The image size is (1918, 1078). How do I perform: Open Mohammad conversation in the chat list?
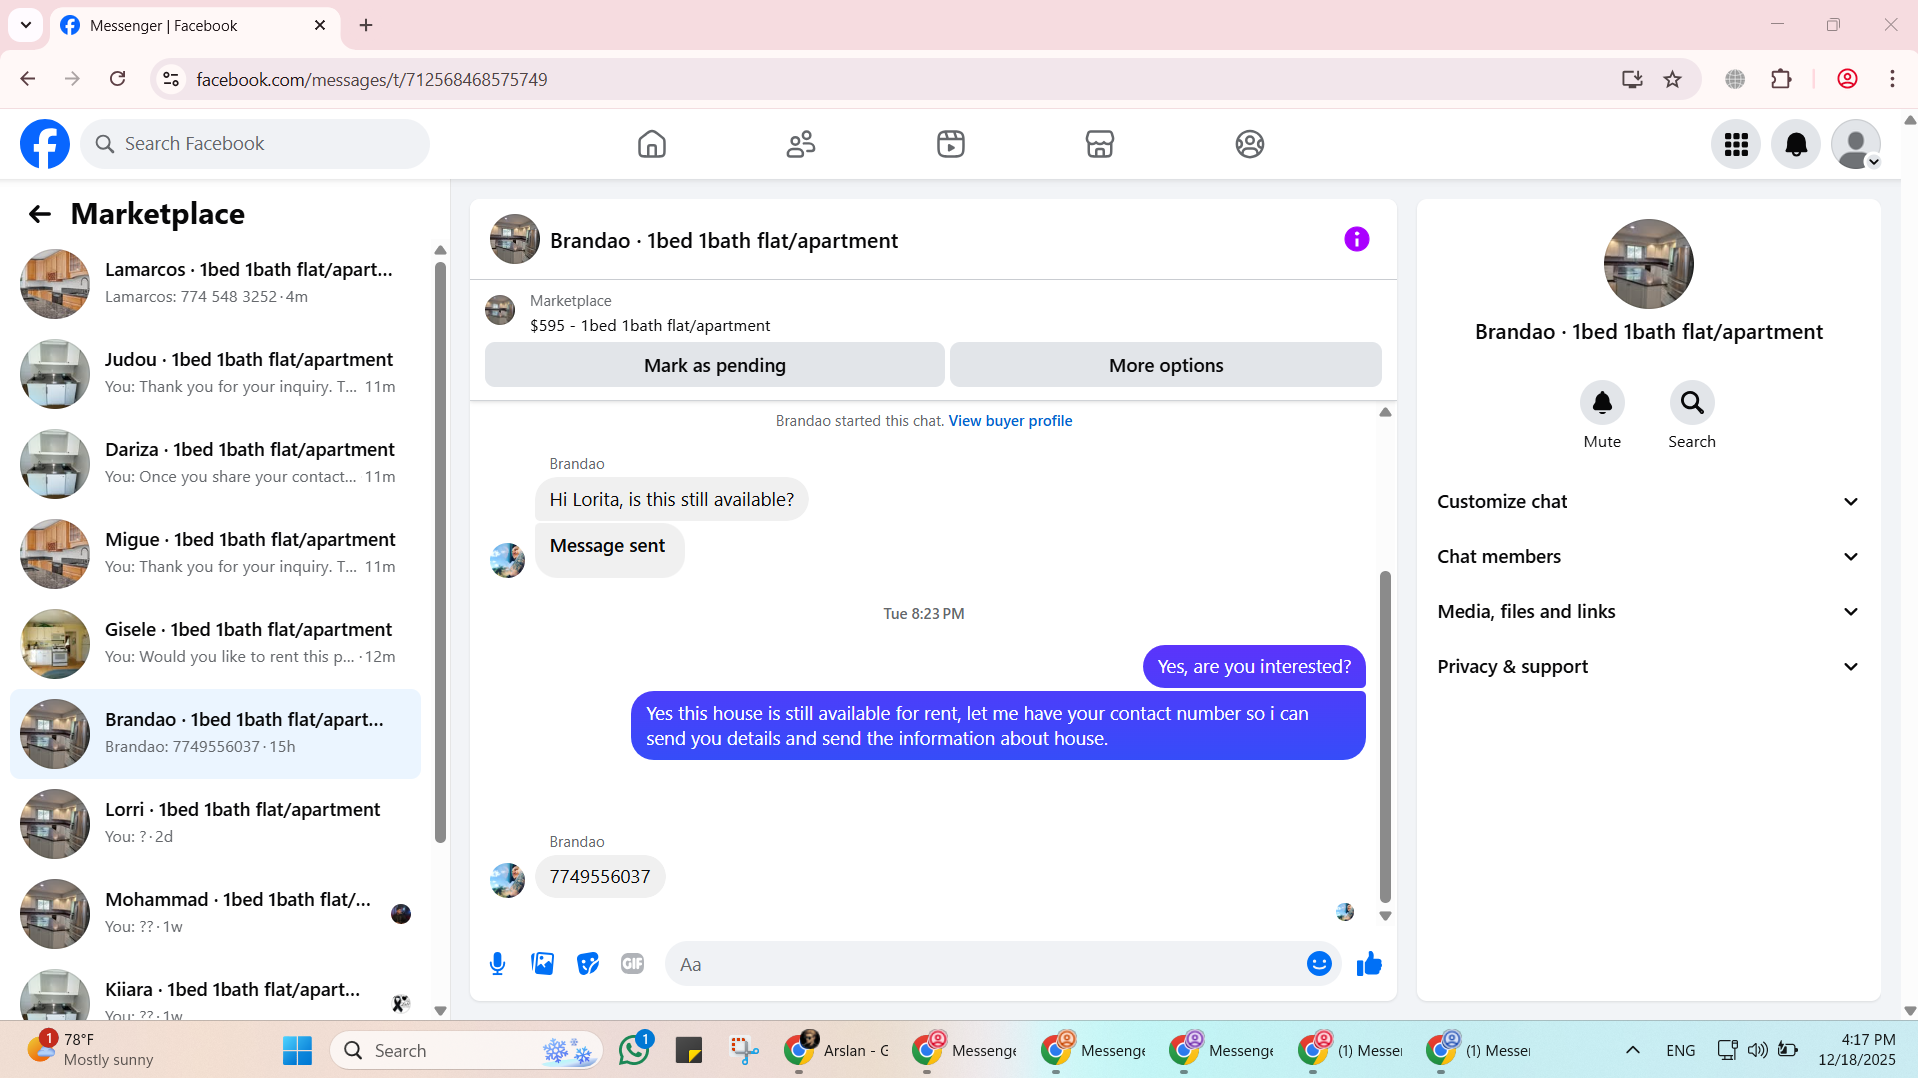click(215, 913)
